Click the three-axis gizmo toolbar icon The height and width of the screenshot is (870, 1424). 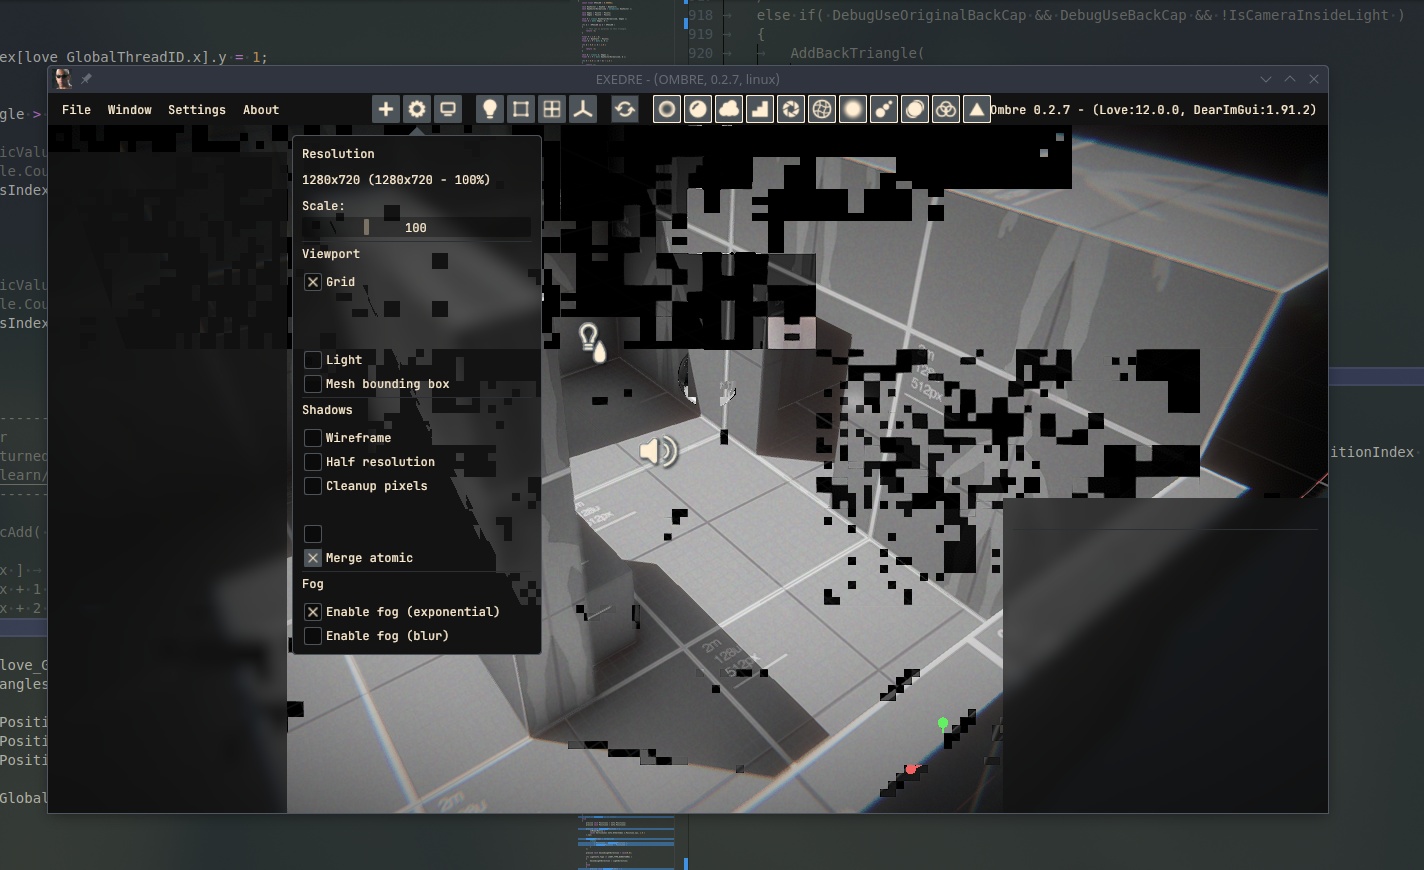[x=583, y=110]
